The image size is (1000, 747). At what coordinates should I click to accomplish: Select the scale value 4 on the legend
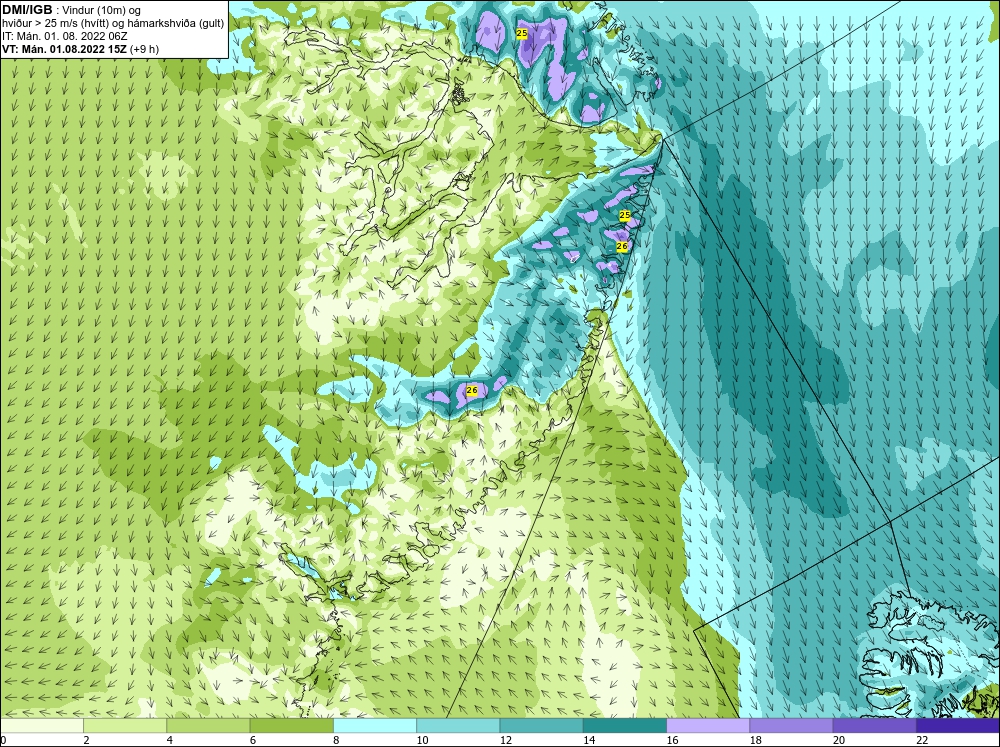pyautogui.click(x=170, y=740)
